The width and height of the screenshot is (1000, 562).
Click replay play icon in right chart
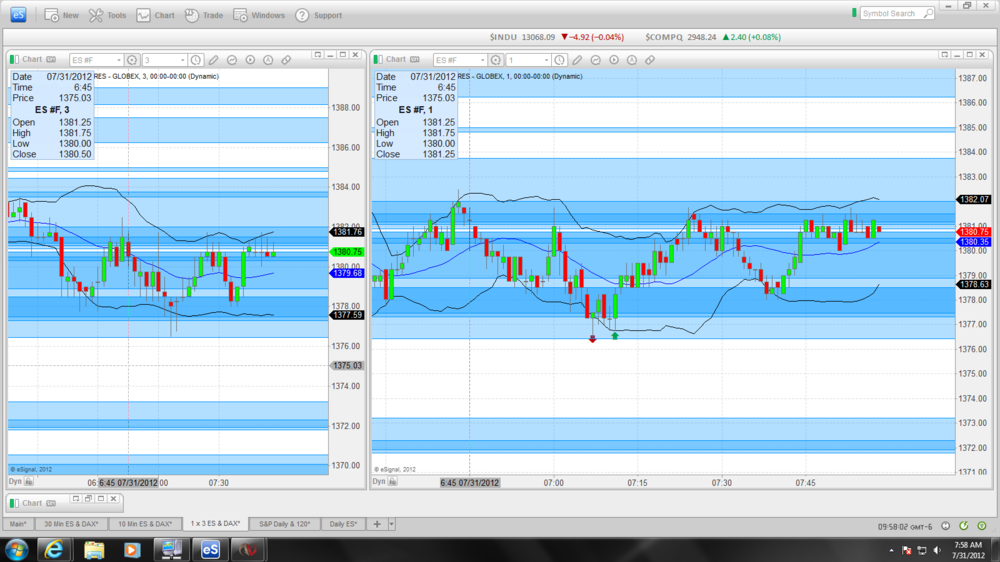pos(614,60)
